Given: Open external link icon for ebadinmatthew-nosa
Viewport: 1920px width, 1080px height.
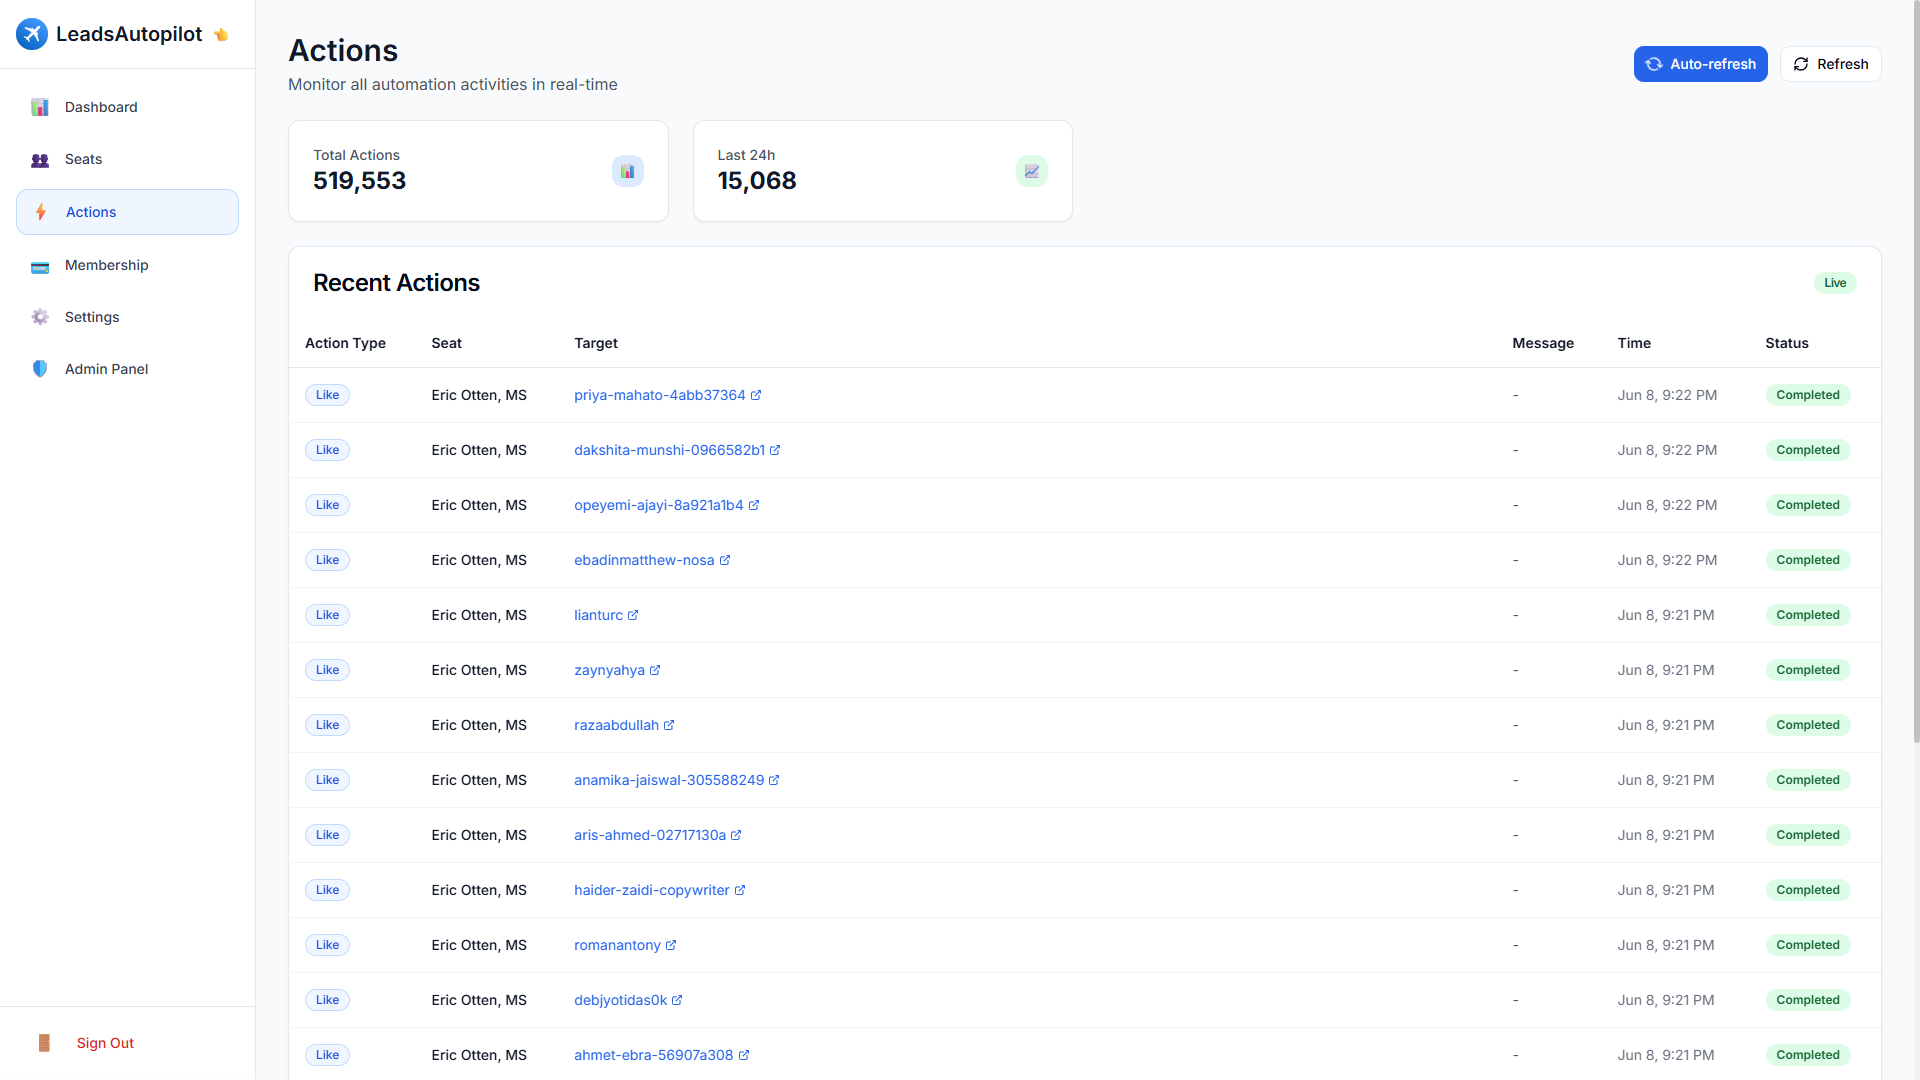Looking at the screenshot, I should click(x=725, y=560).
